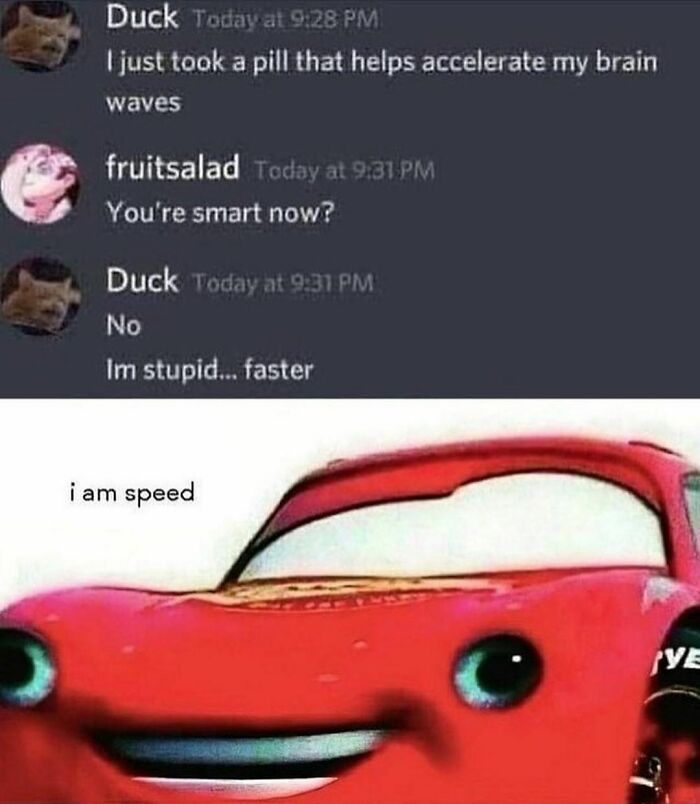
Task: Click the 'No' message text
Action: [123, 325]
